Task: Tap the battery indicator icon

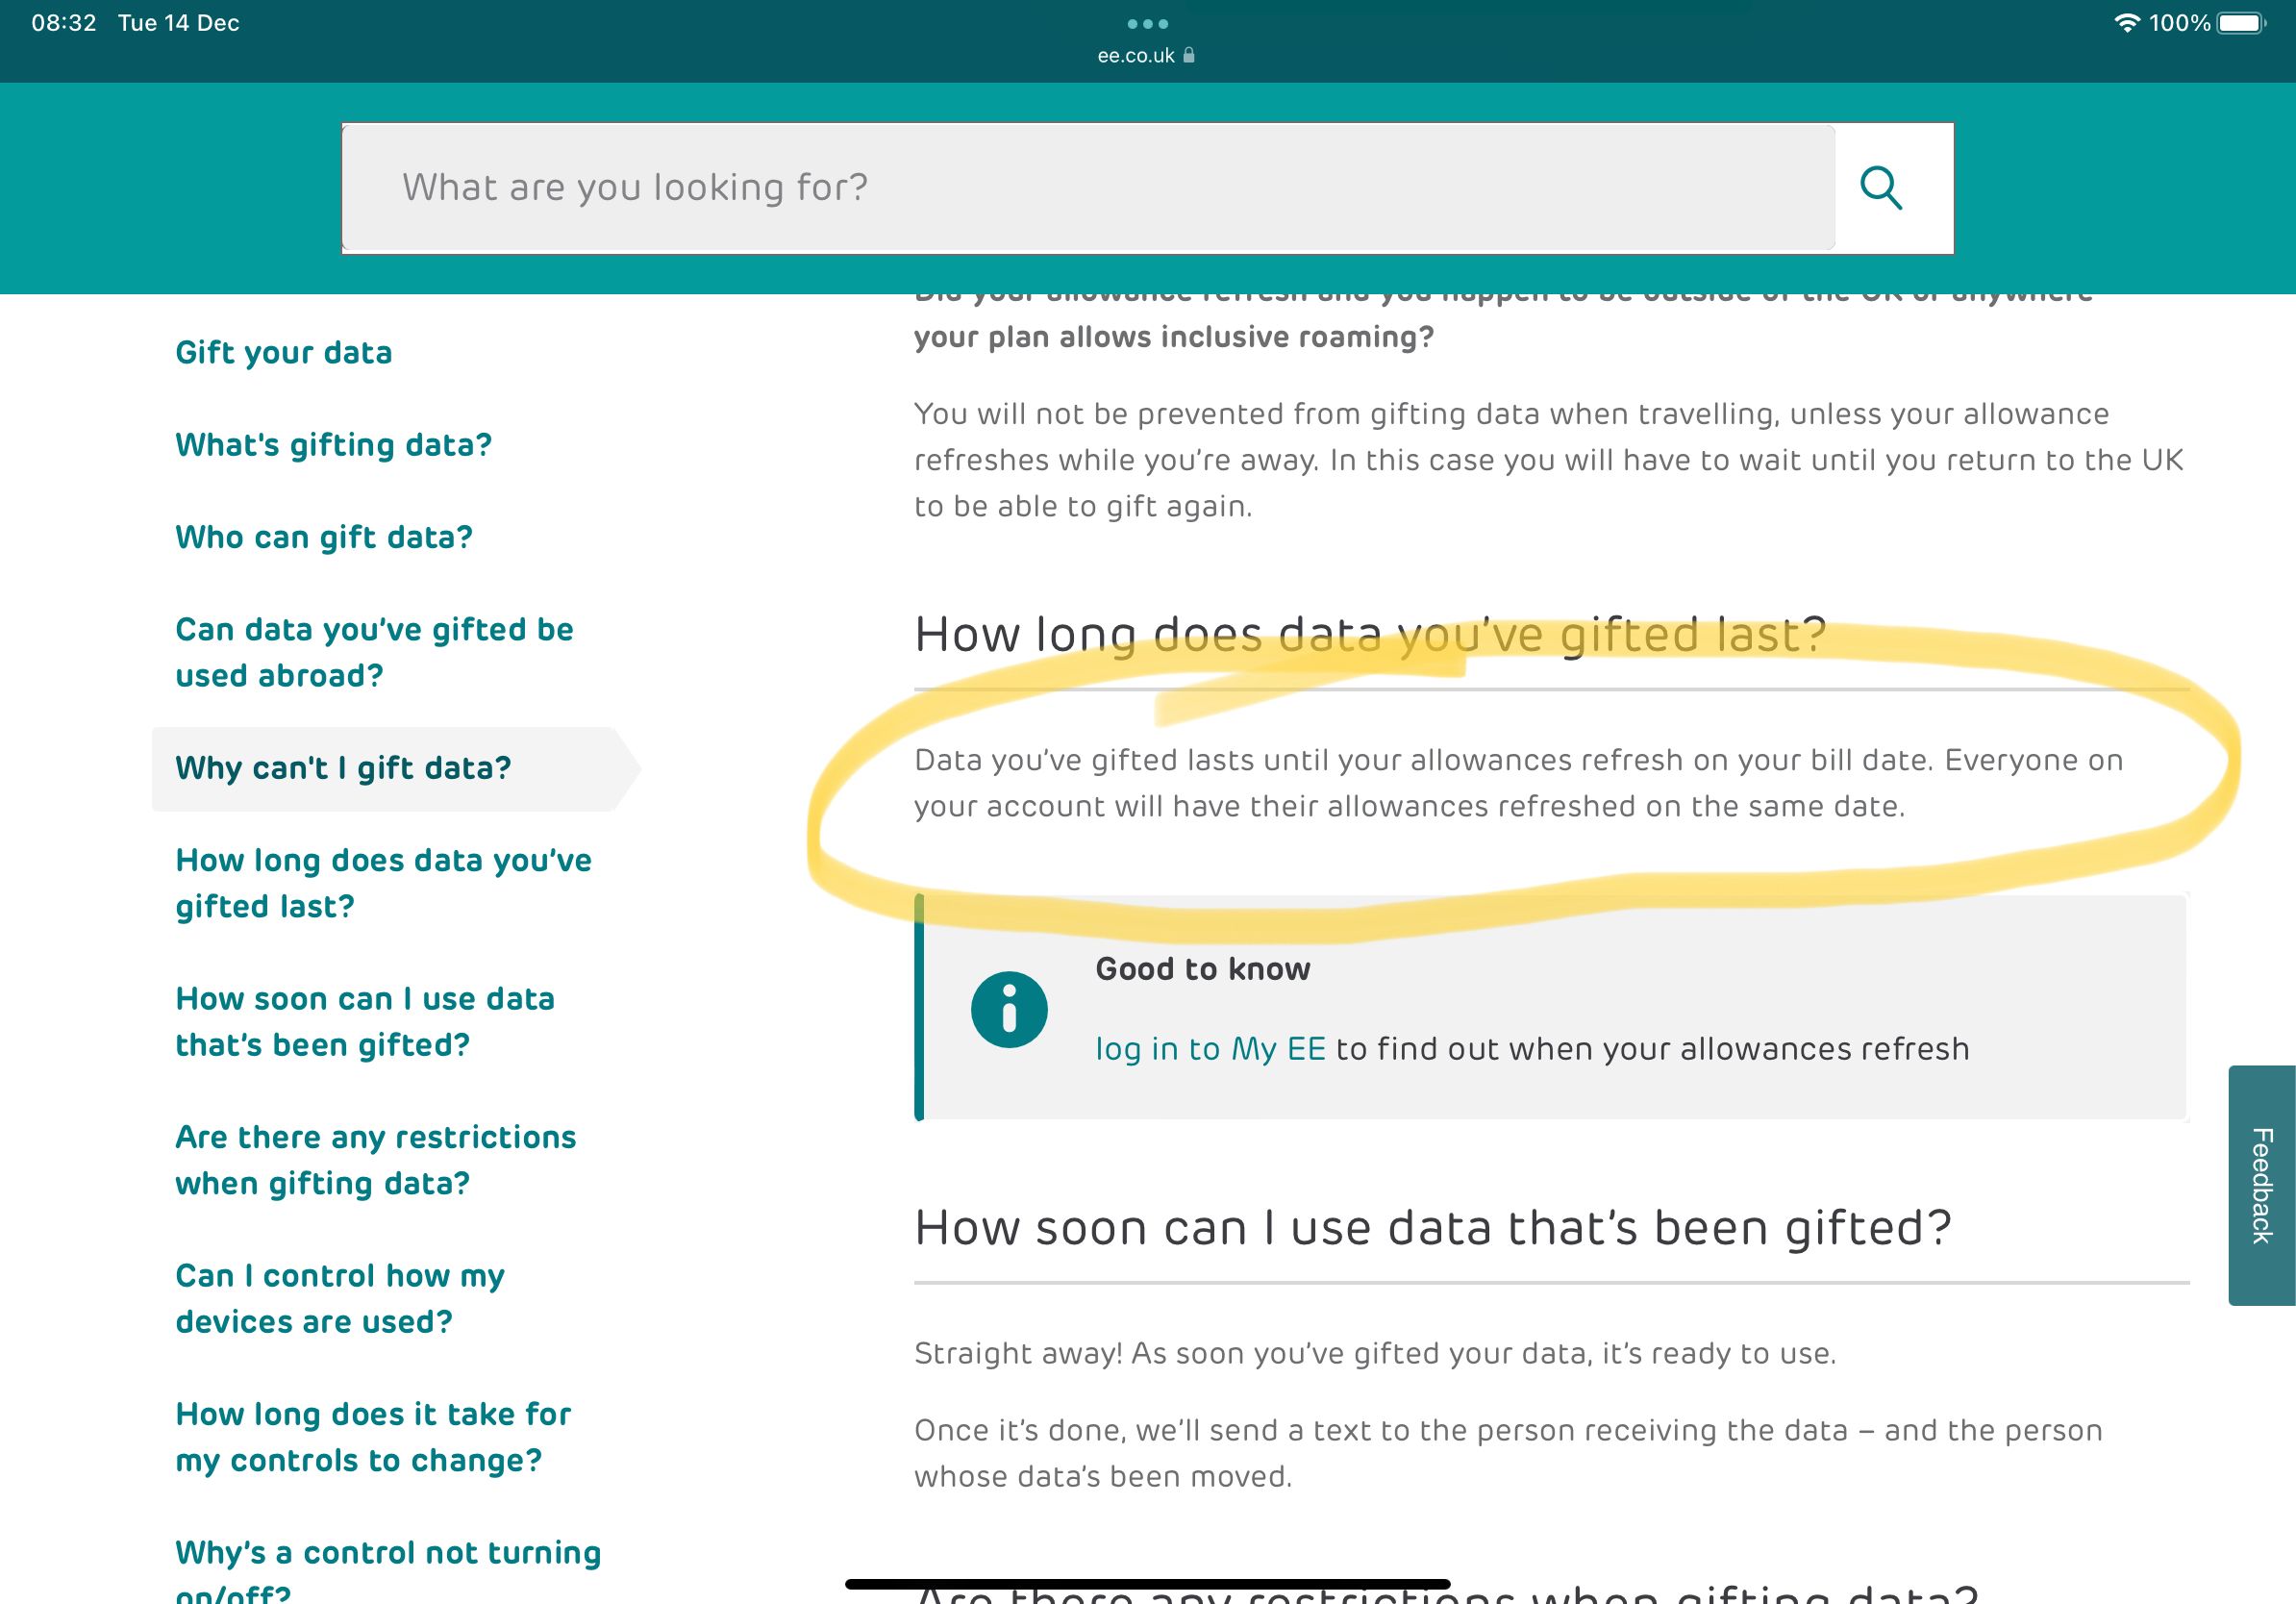Action: tap(2241, 23)
